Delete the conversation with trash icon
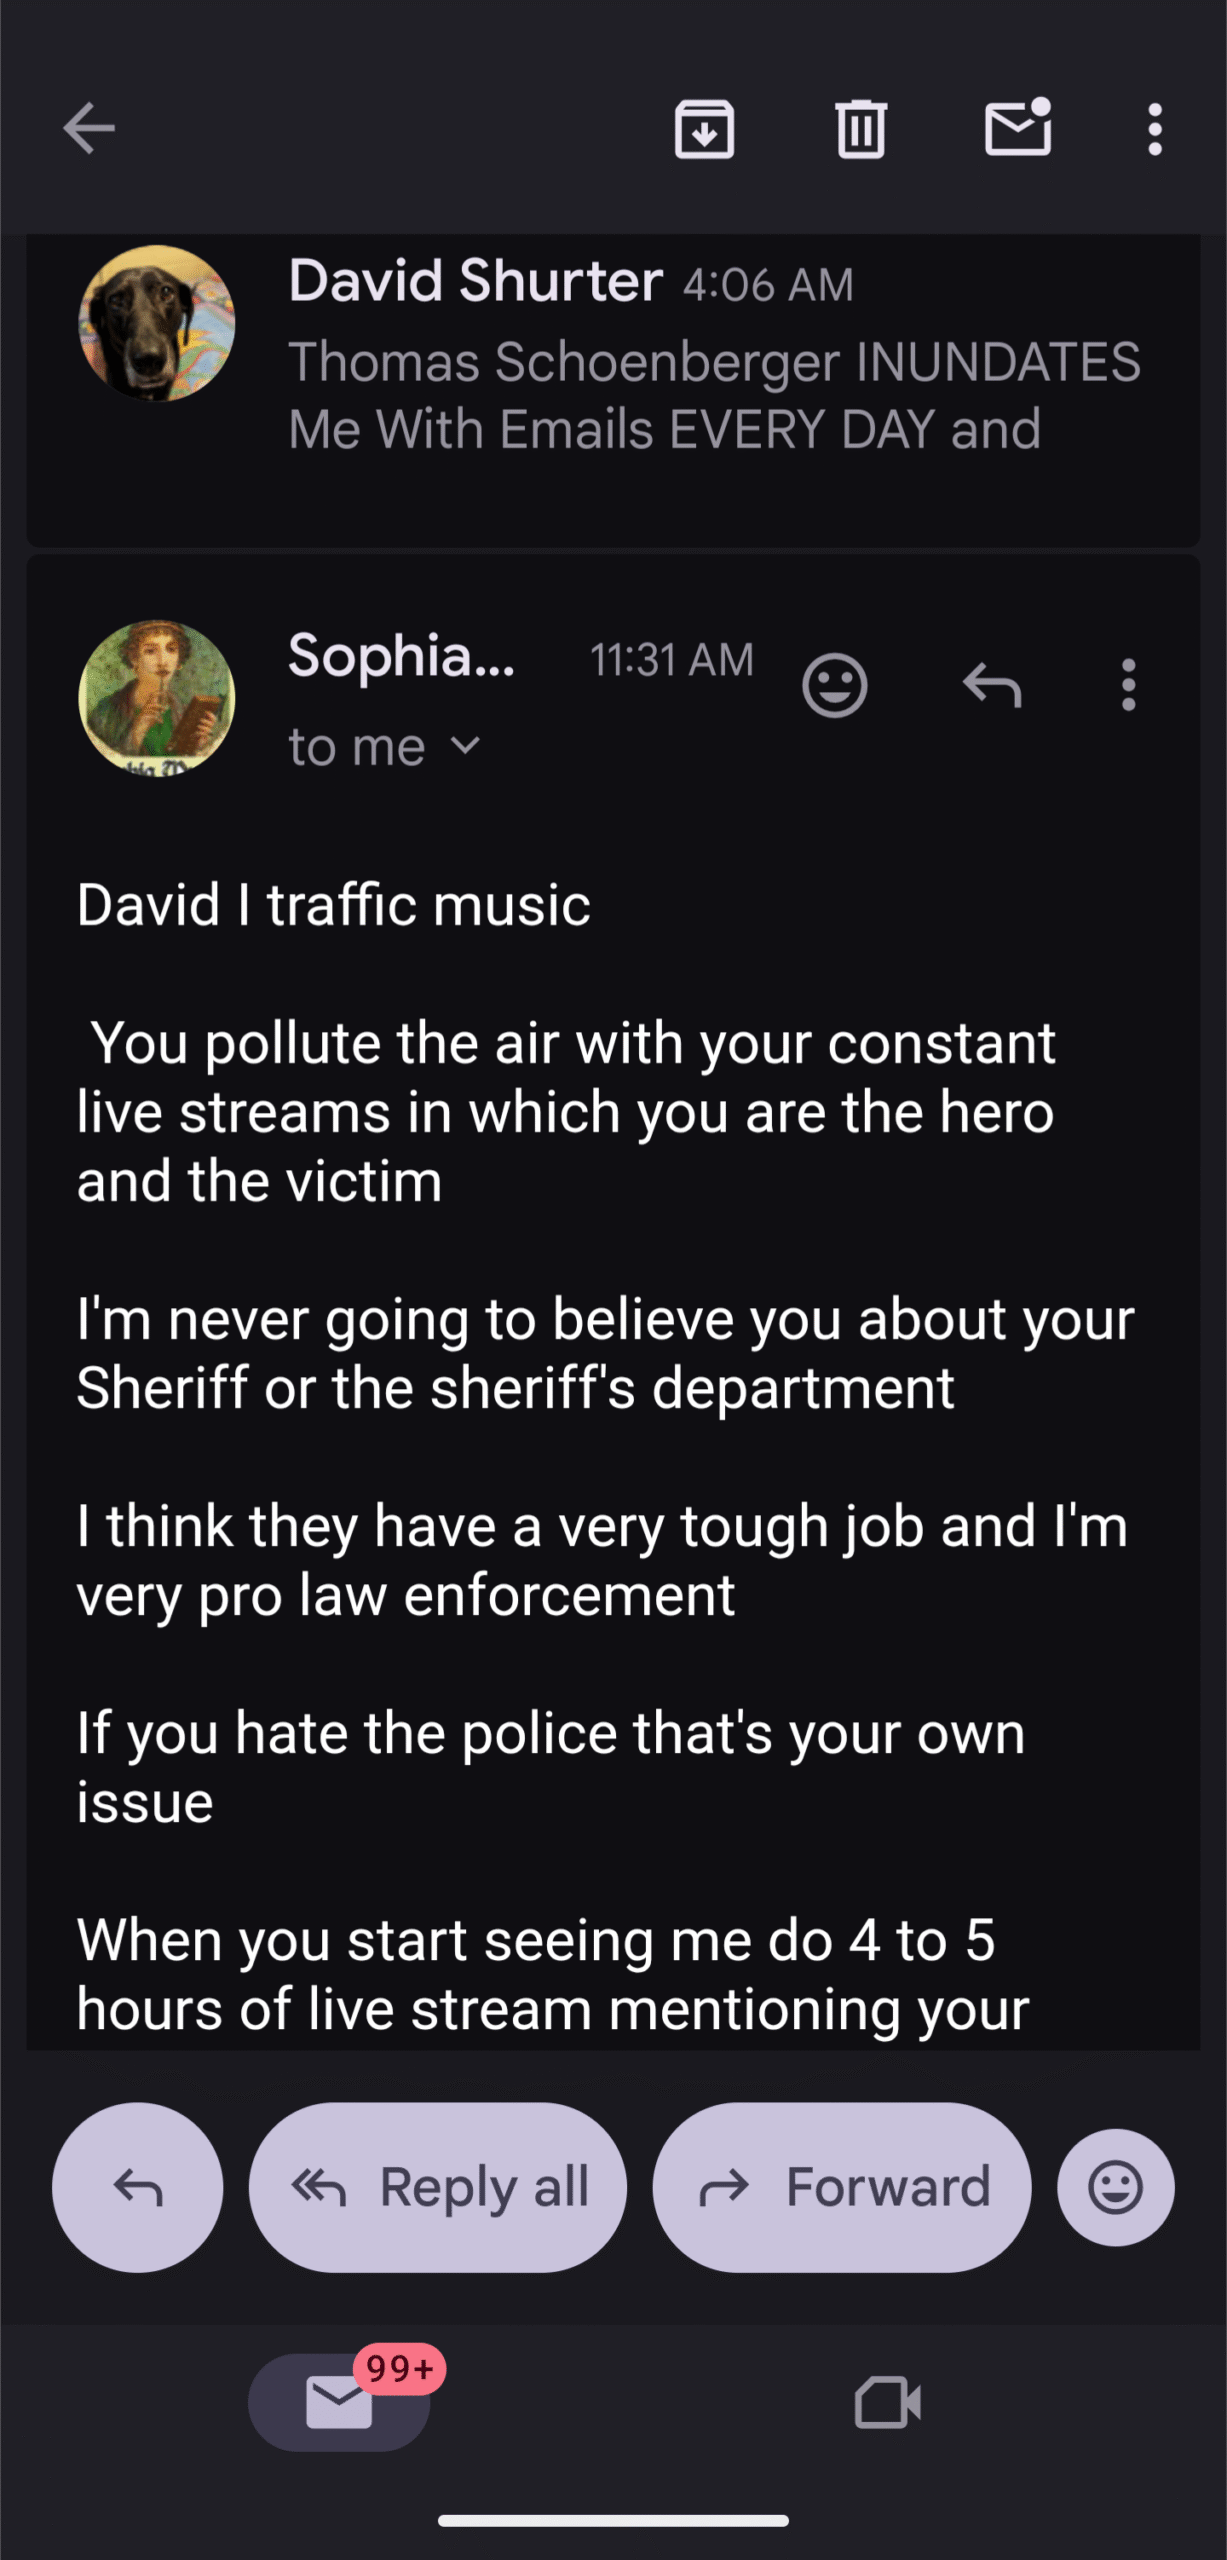The width and height of the screenshot is (1227, 2560). tap(860, 129)
